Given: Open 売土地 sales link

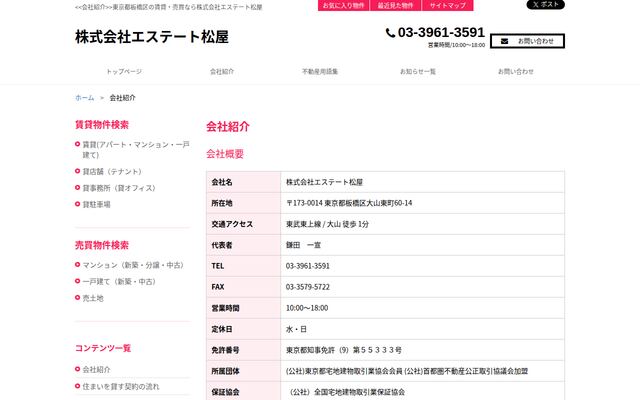Looking at the screenshot, I should (93, 298).
